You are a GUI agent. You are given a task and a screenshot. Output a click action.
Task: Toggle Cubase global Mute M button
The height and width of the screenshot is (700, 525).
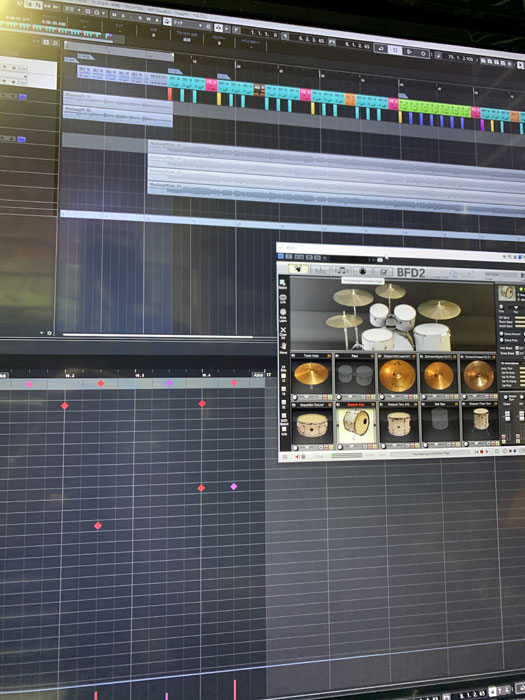click(112, 16)
